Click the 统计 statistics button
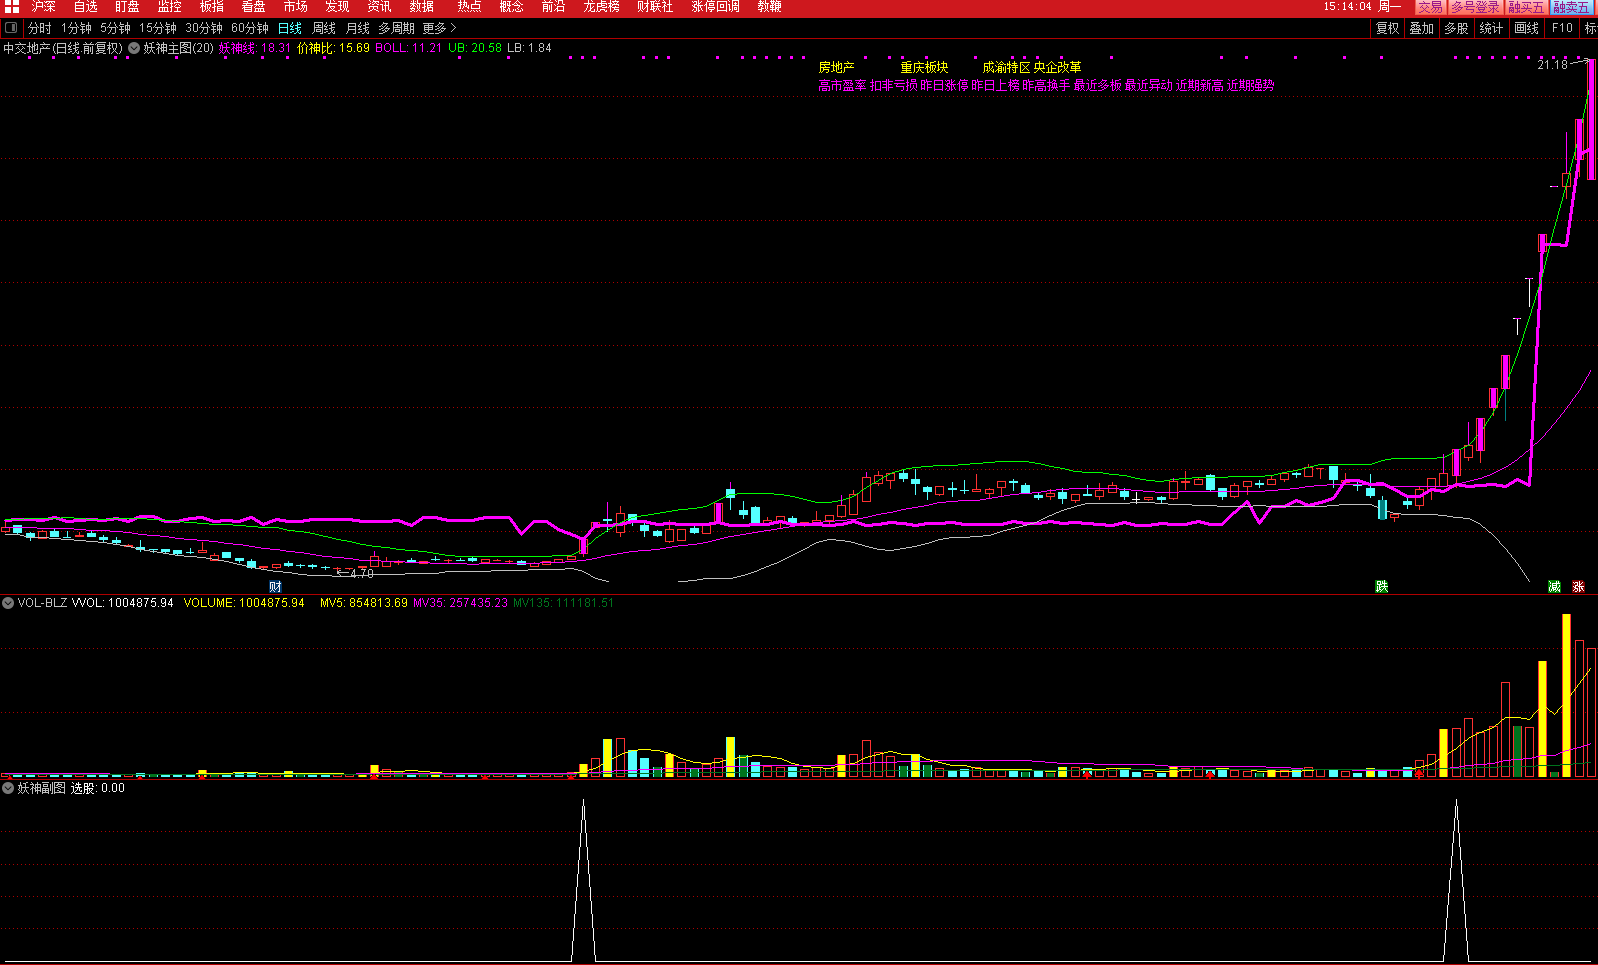This screenshot has width=1598, height=965. [x=1492, y=28]
